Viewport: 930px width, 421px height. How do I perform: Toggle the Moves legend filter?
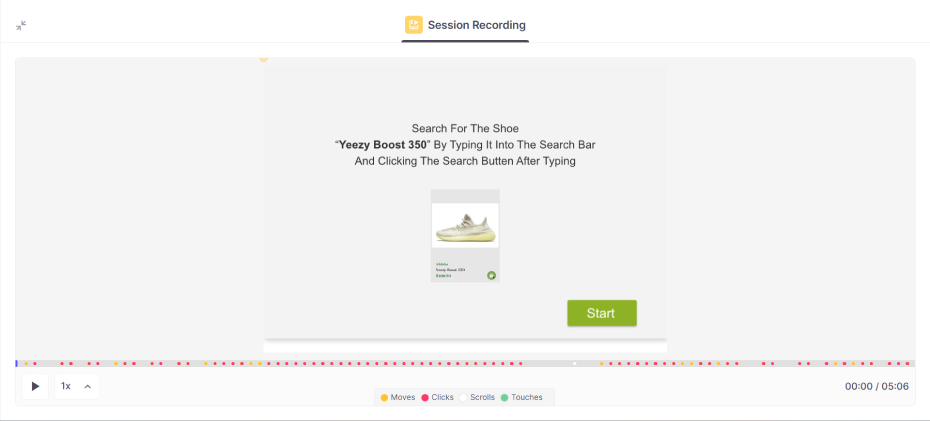coord(397,397)
